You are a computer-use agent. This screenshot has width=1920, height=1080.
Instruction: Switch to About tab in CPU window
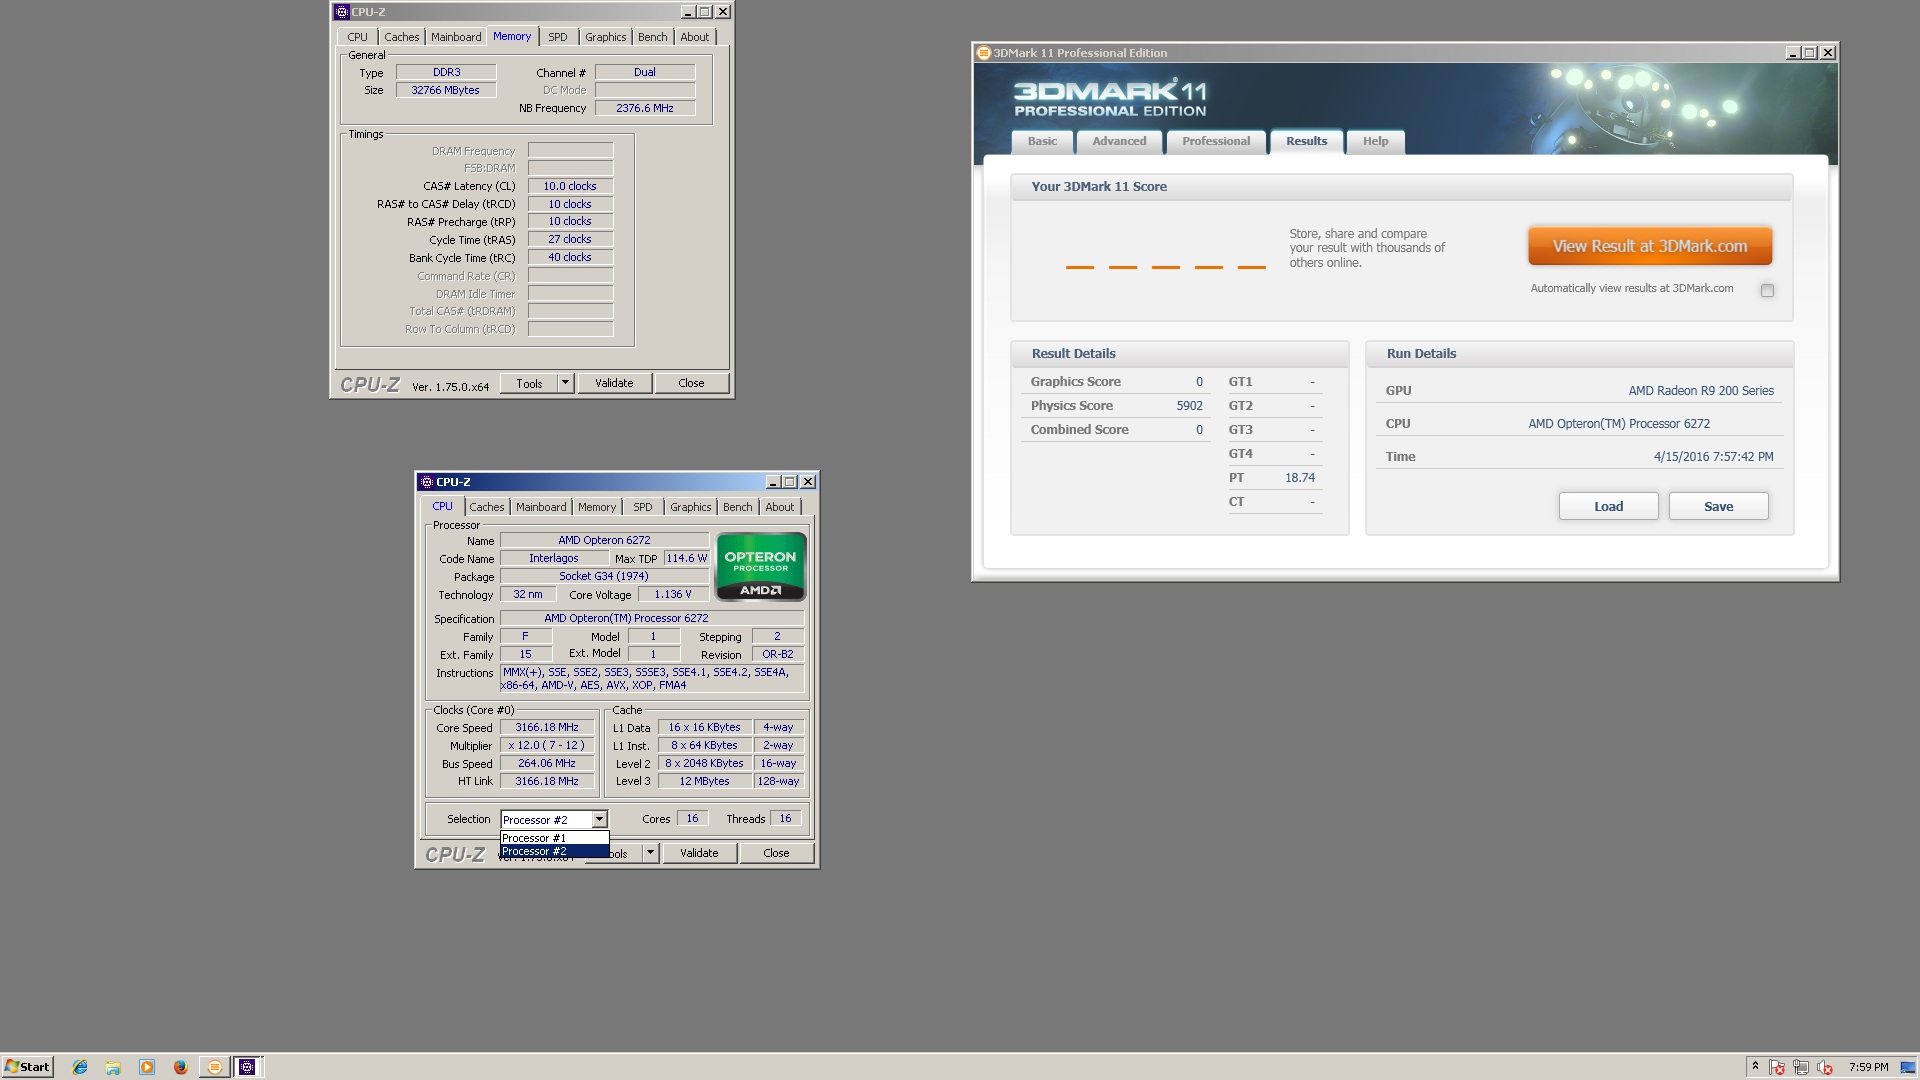click(x=780, y=507)
